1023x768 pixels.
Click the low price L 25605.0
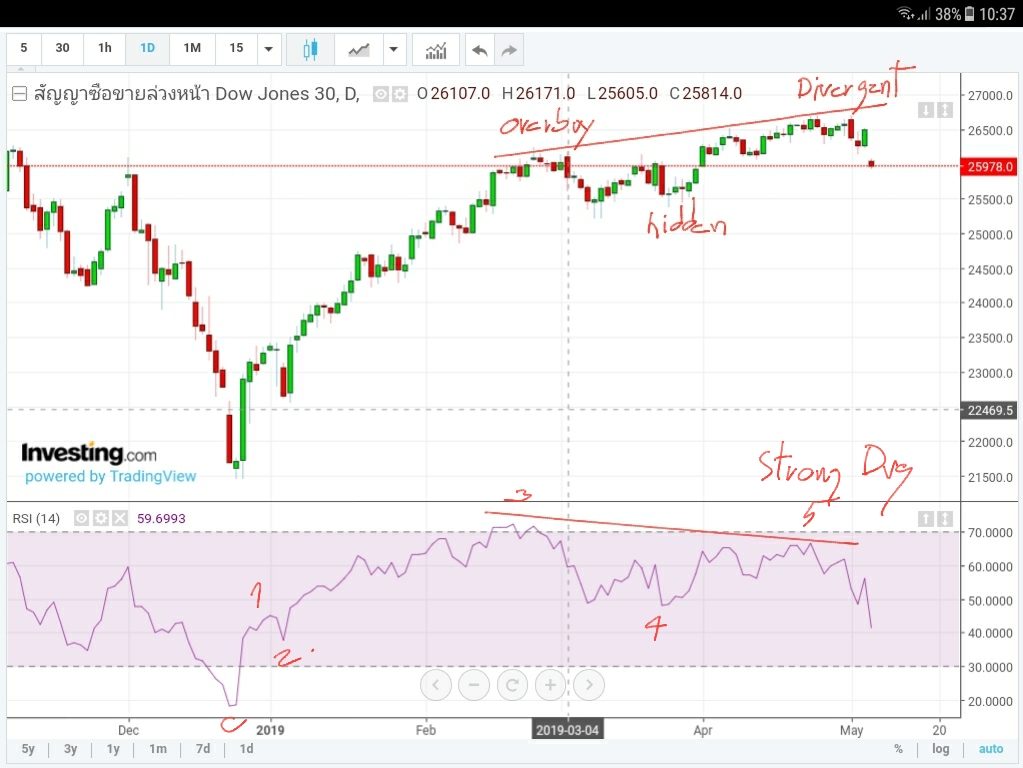(x=622, y=94)
